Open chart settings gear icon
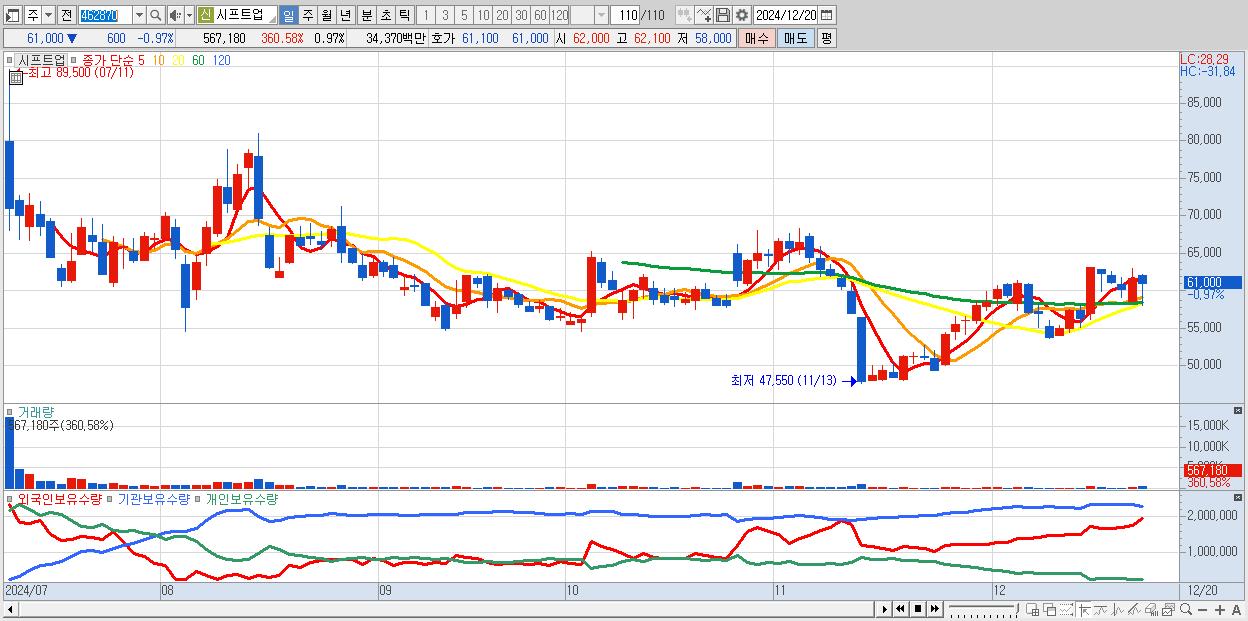The image size is (1248, 621). pyautogui.click(x=741, y=15)
